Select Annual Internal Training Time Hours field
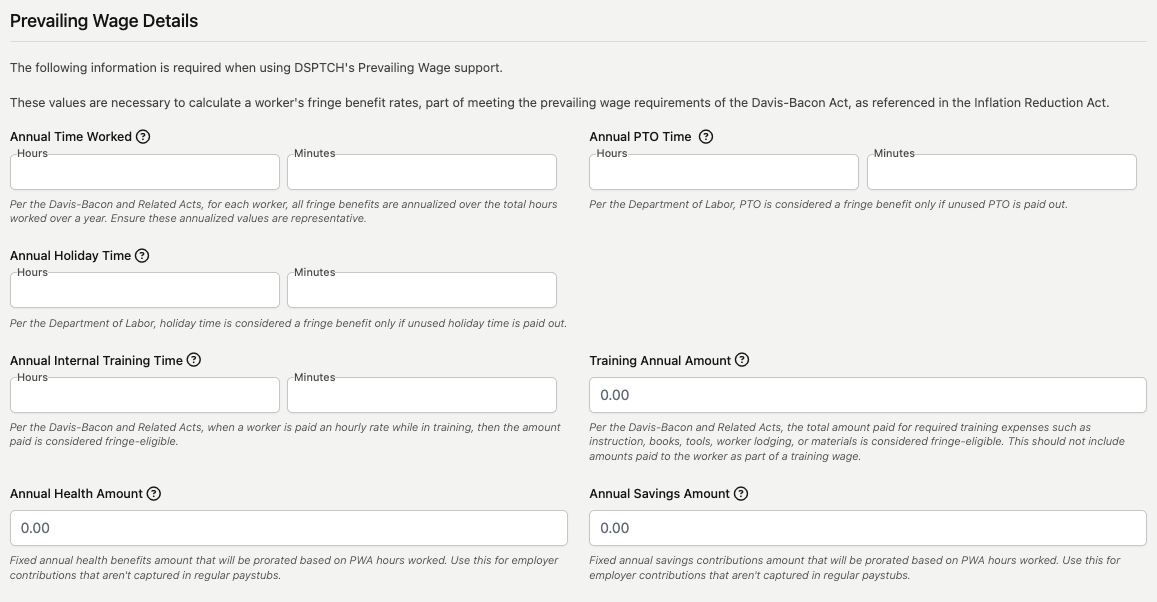This screenshot has width=1157, height=602. (x=145, y=395)
